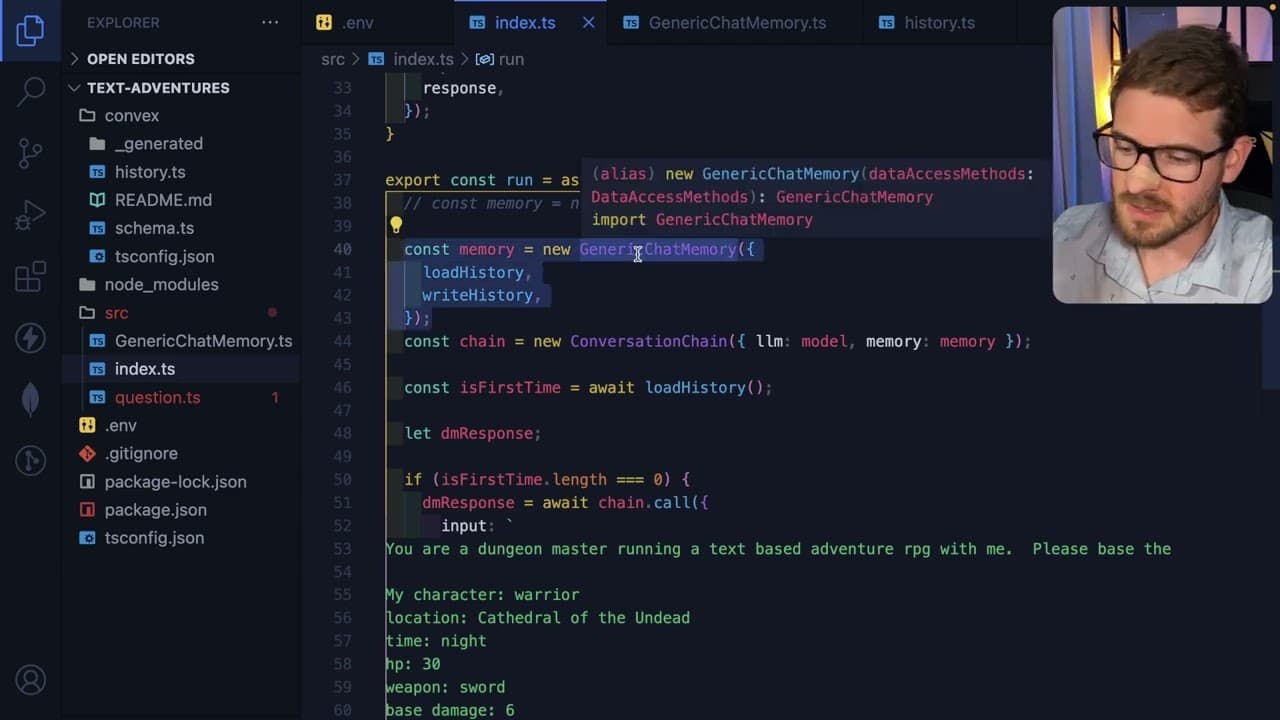The width and height of the screenshot is (1280, 720).
Task: Open the Git graph icon in activity bar
Action: tap(30, 460)
